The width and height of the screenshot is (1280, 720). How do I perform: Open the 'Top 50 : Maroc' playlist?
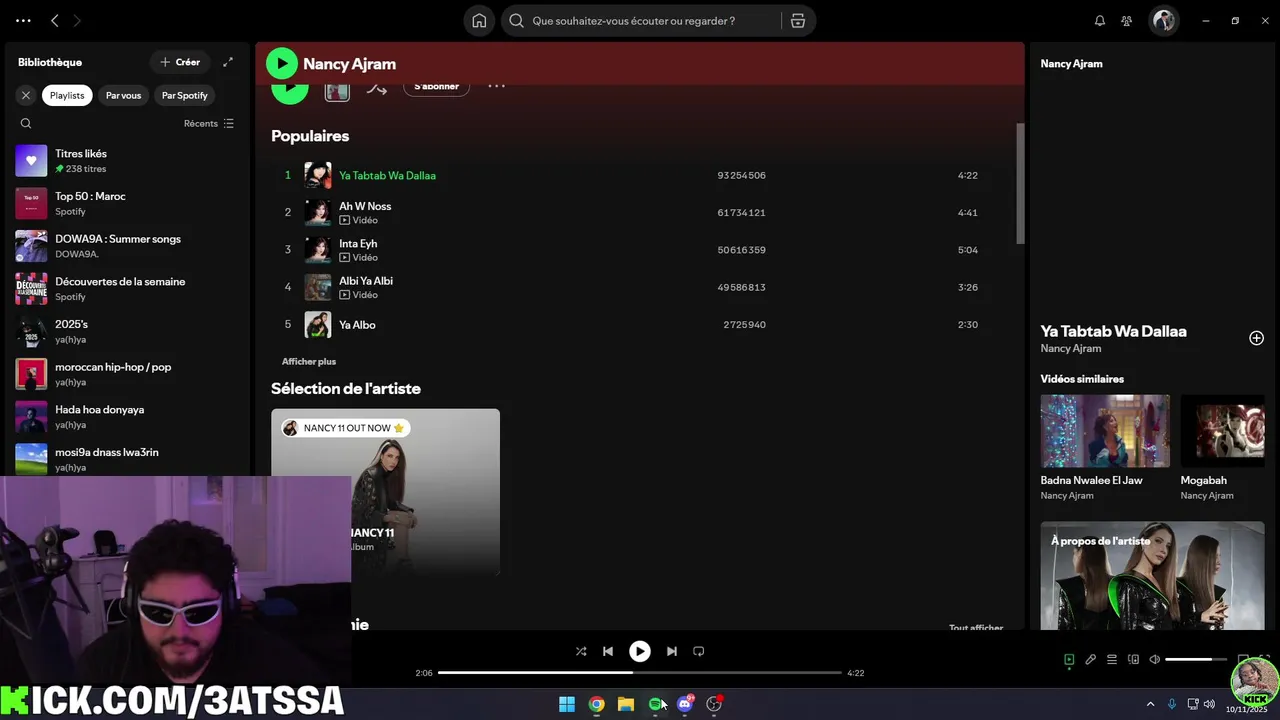(x=127, y=204)
